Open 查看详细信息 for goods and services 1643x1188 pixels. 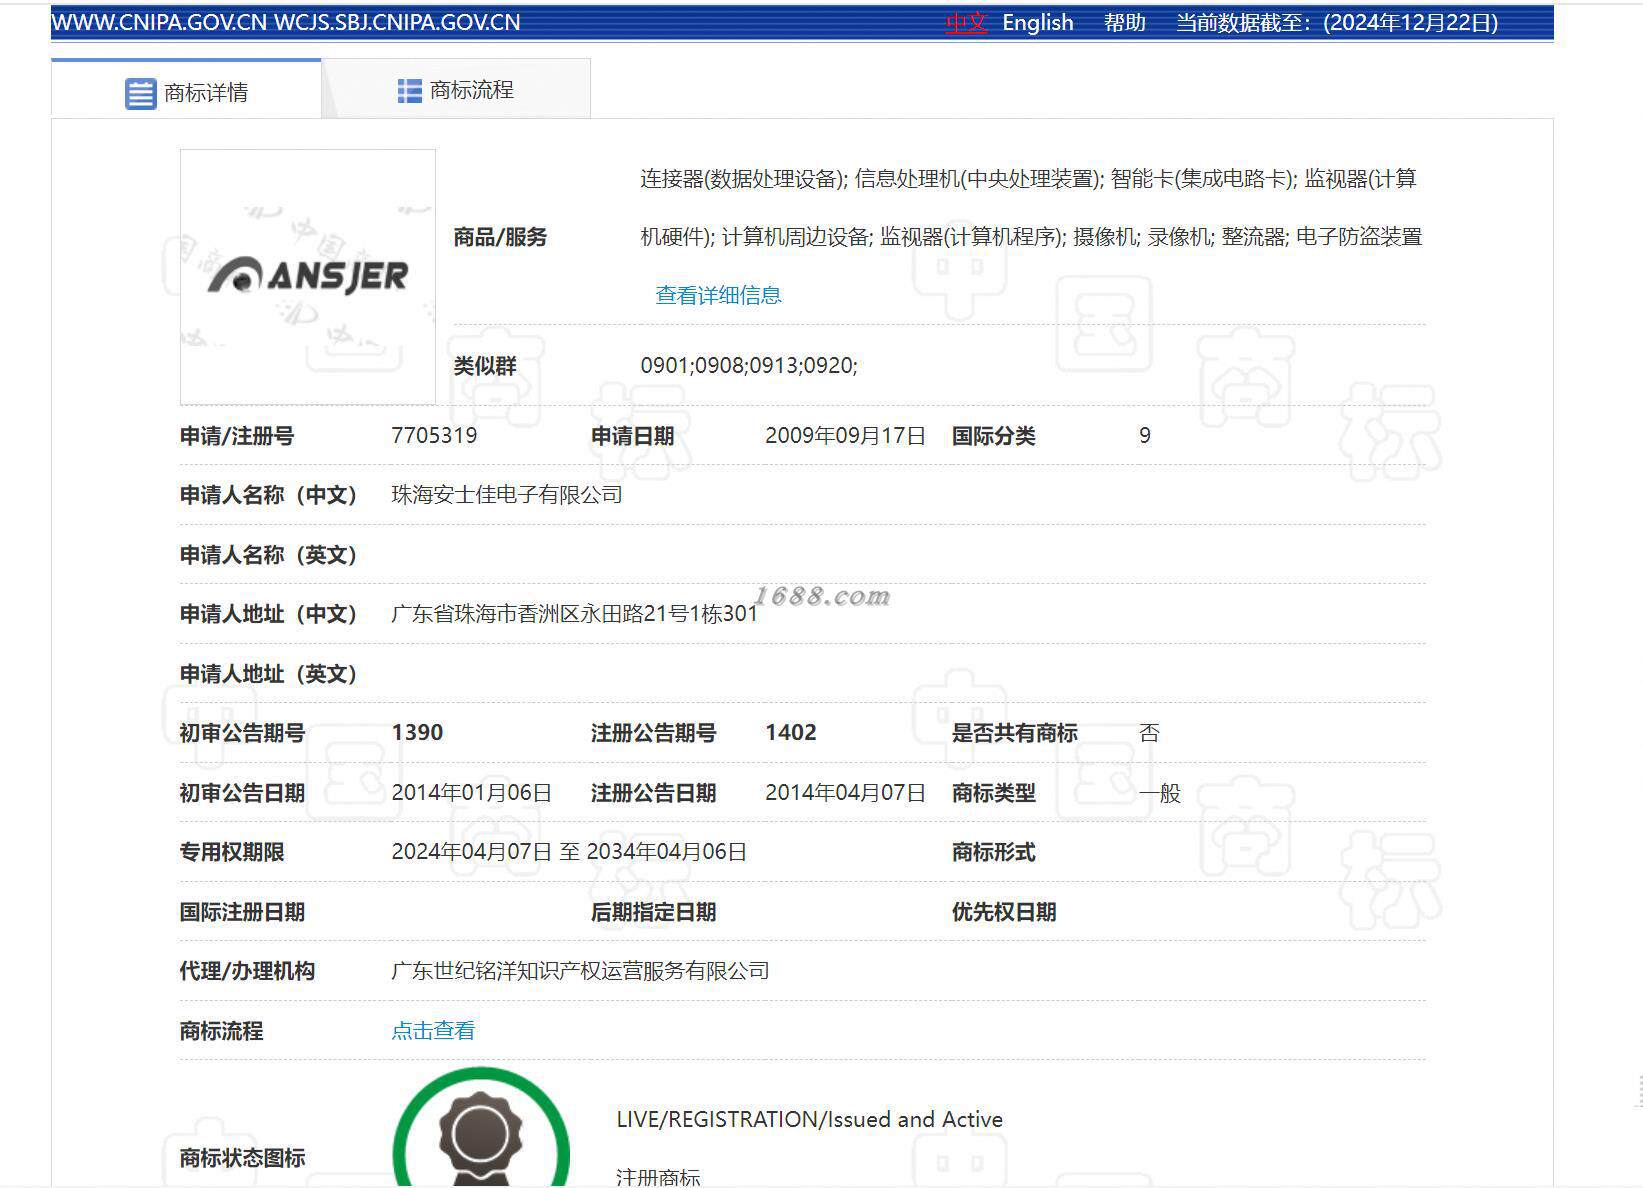tap(718, 296)
